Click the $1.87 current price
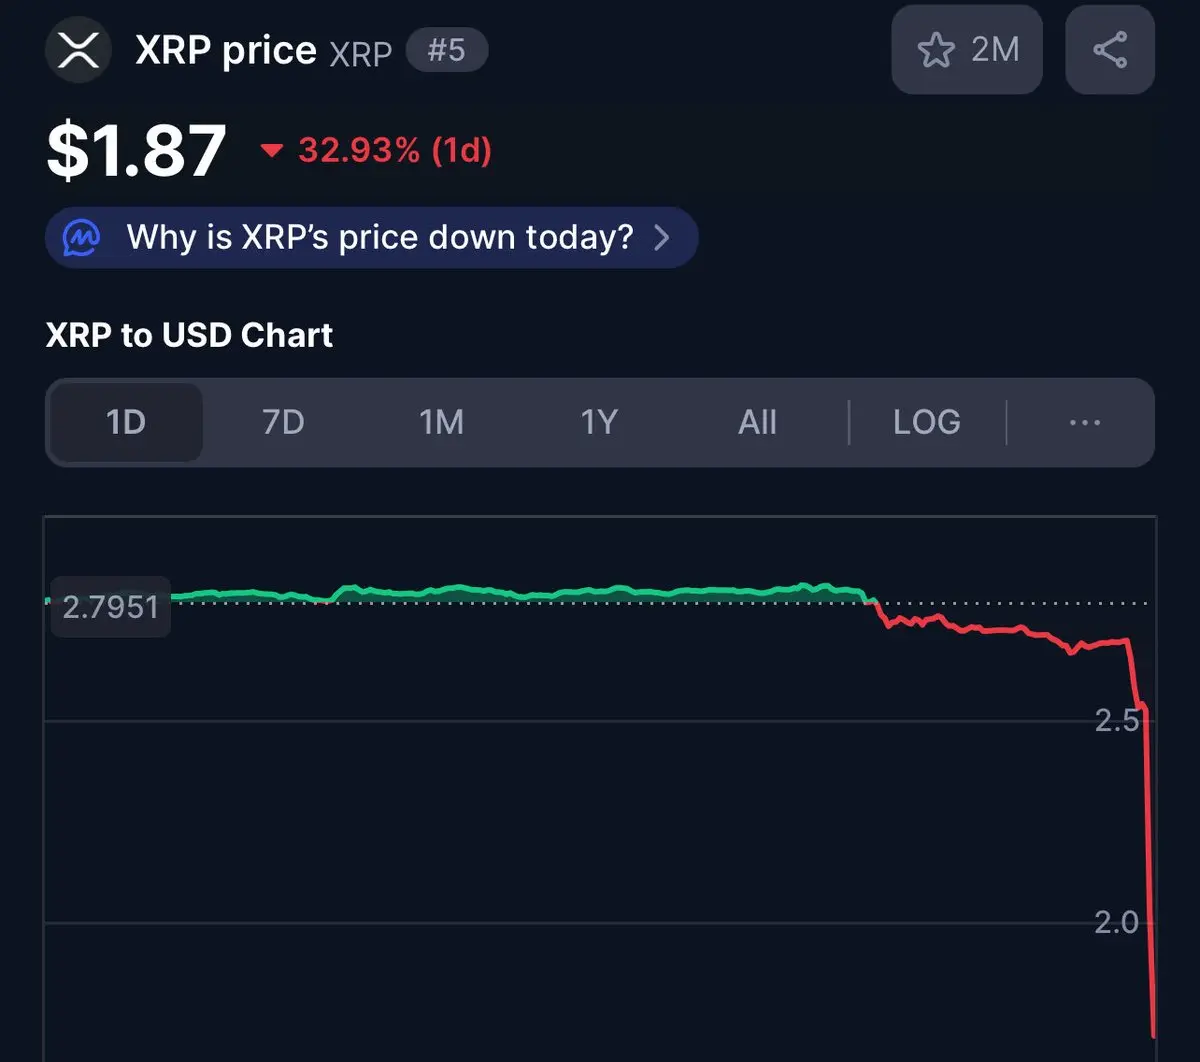Screen dimensions: 1200x1062 136,151
